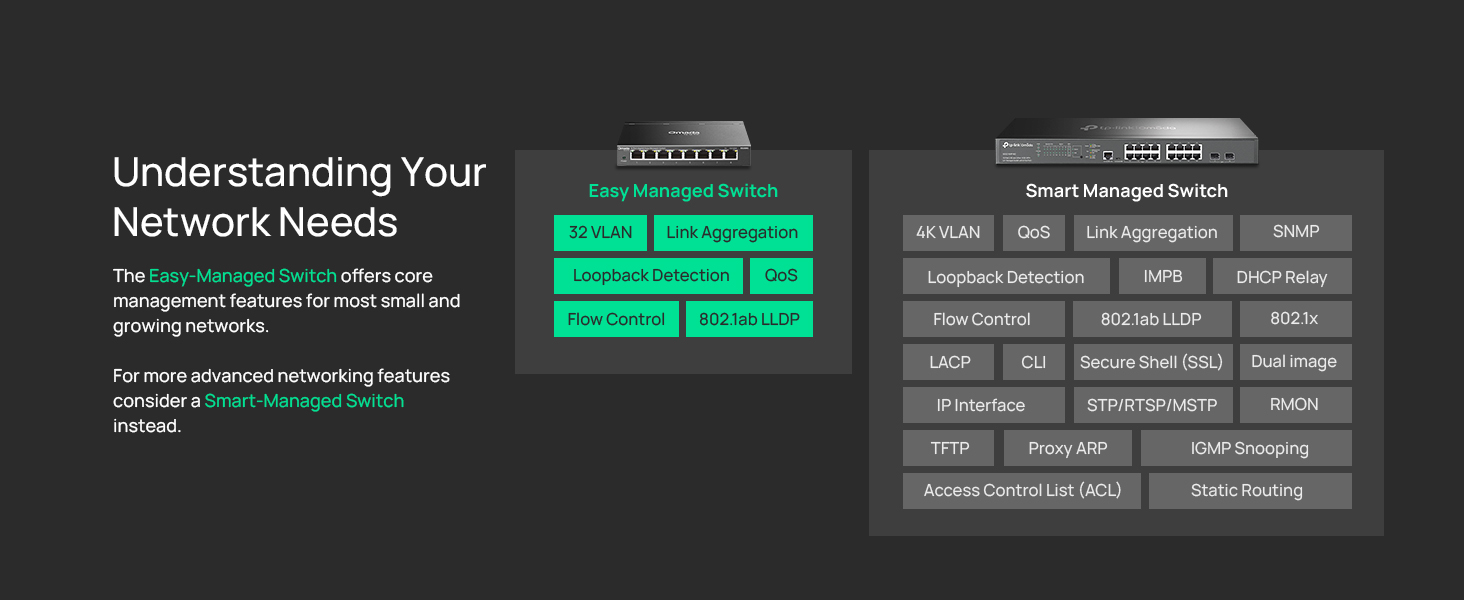Screen dimensions: 1464x600
Task: Select the gray 4K VLAN tag
Action: [x=949, y=233]
